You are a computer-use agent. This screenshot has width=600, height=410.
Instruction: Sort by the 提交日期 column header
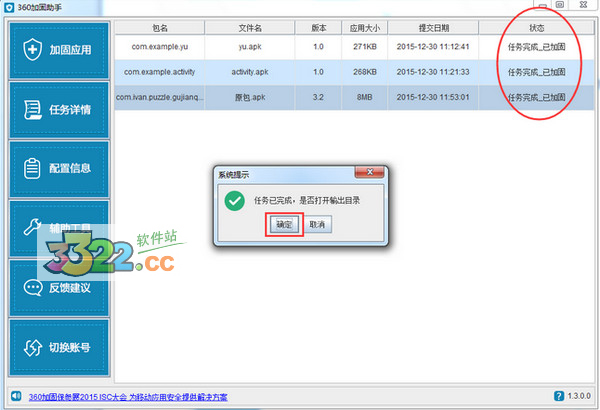tap(433, 28)
